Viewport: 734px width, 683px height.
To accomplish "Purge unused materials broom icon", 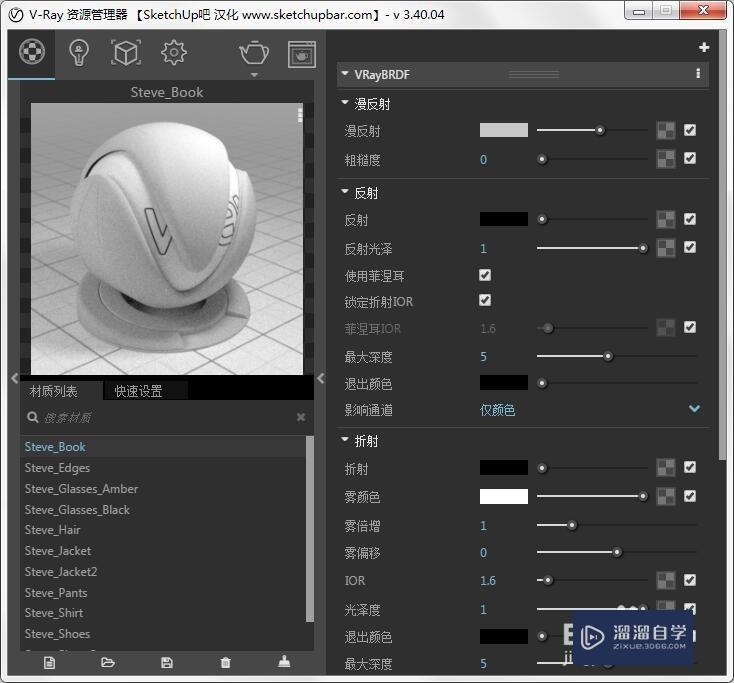I will click(284, 661).
